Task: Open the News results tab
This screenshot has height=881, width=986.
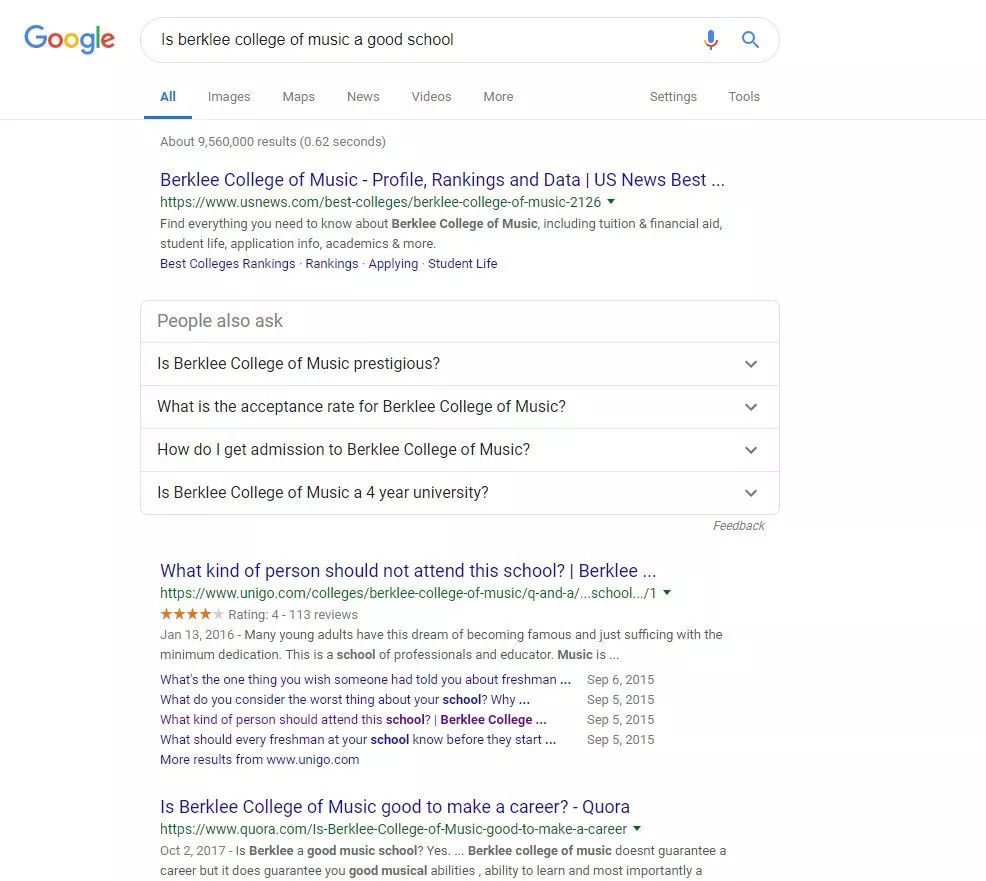Action: point(363,97)
